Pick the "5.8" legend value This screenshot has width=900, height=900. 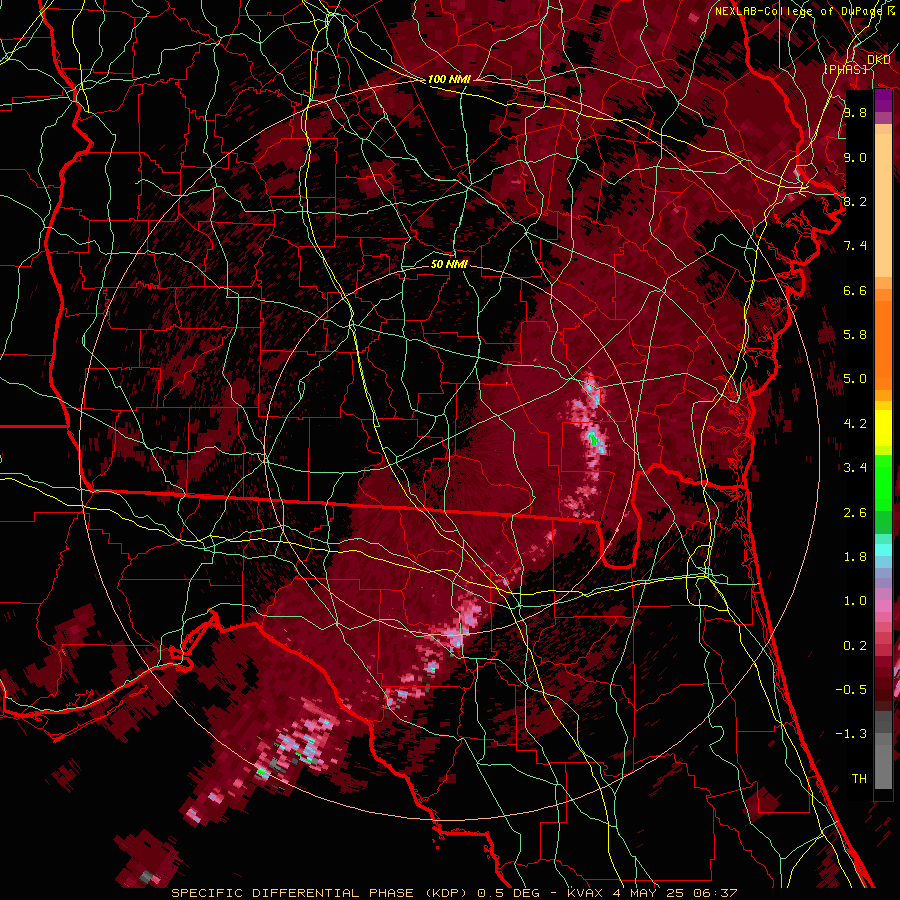tap(855, 335)
